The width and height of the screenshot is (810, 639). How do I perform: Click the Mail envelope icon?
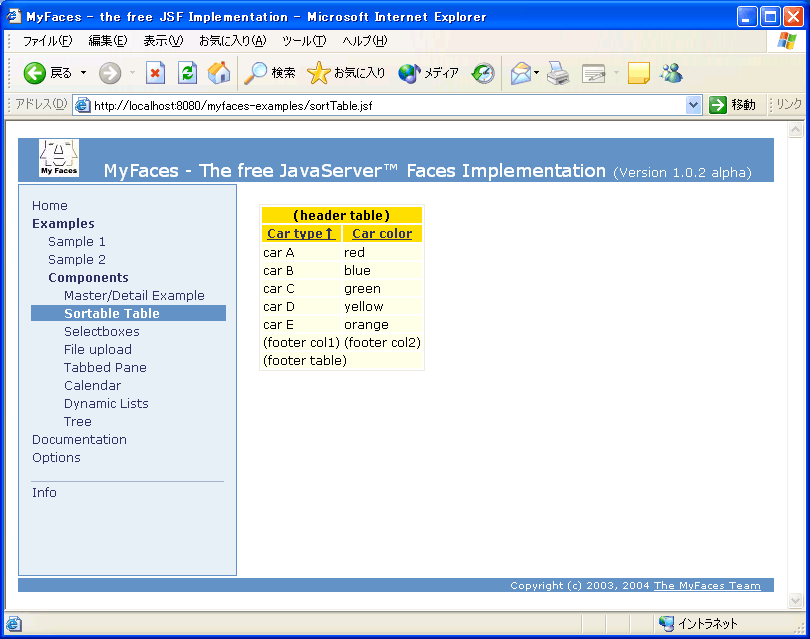tap(520, 73)
